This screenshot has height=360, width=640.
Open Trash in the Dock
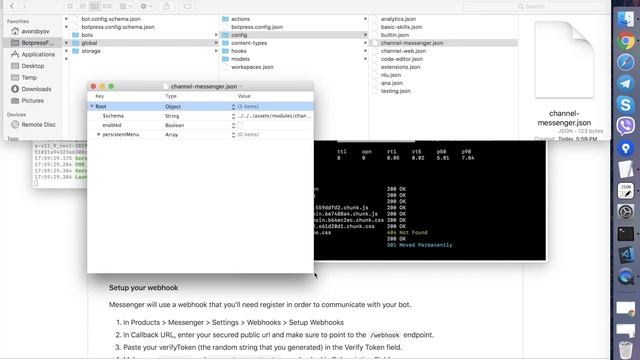(625, 349)
